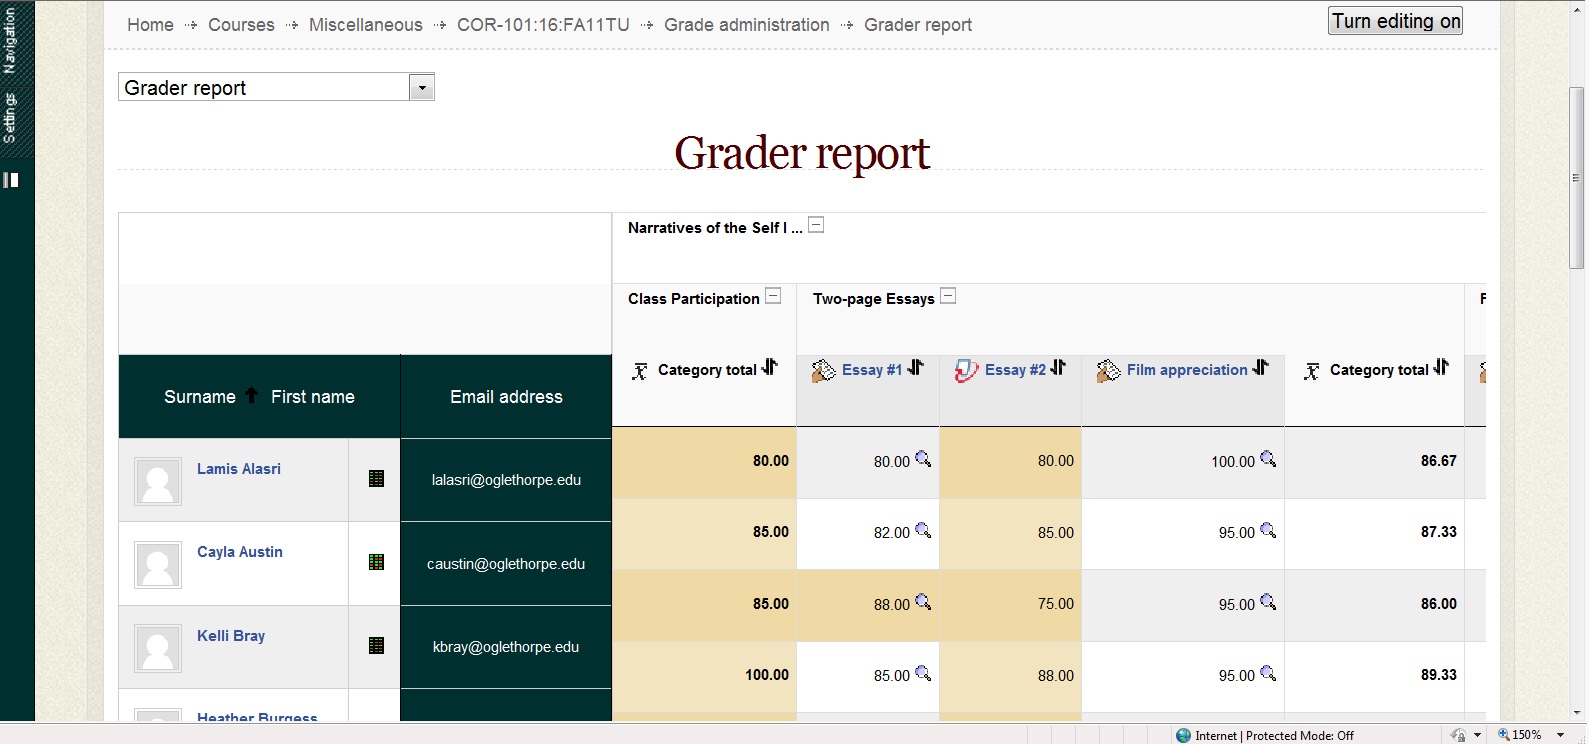Go to Home in breadcrumb
This screenshot has height=744, width=1589.
point(150,25)
